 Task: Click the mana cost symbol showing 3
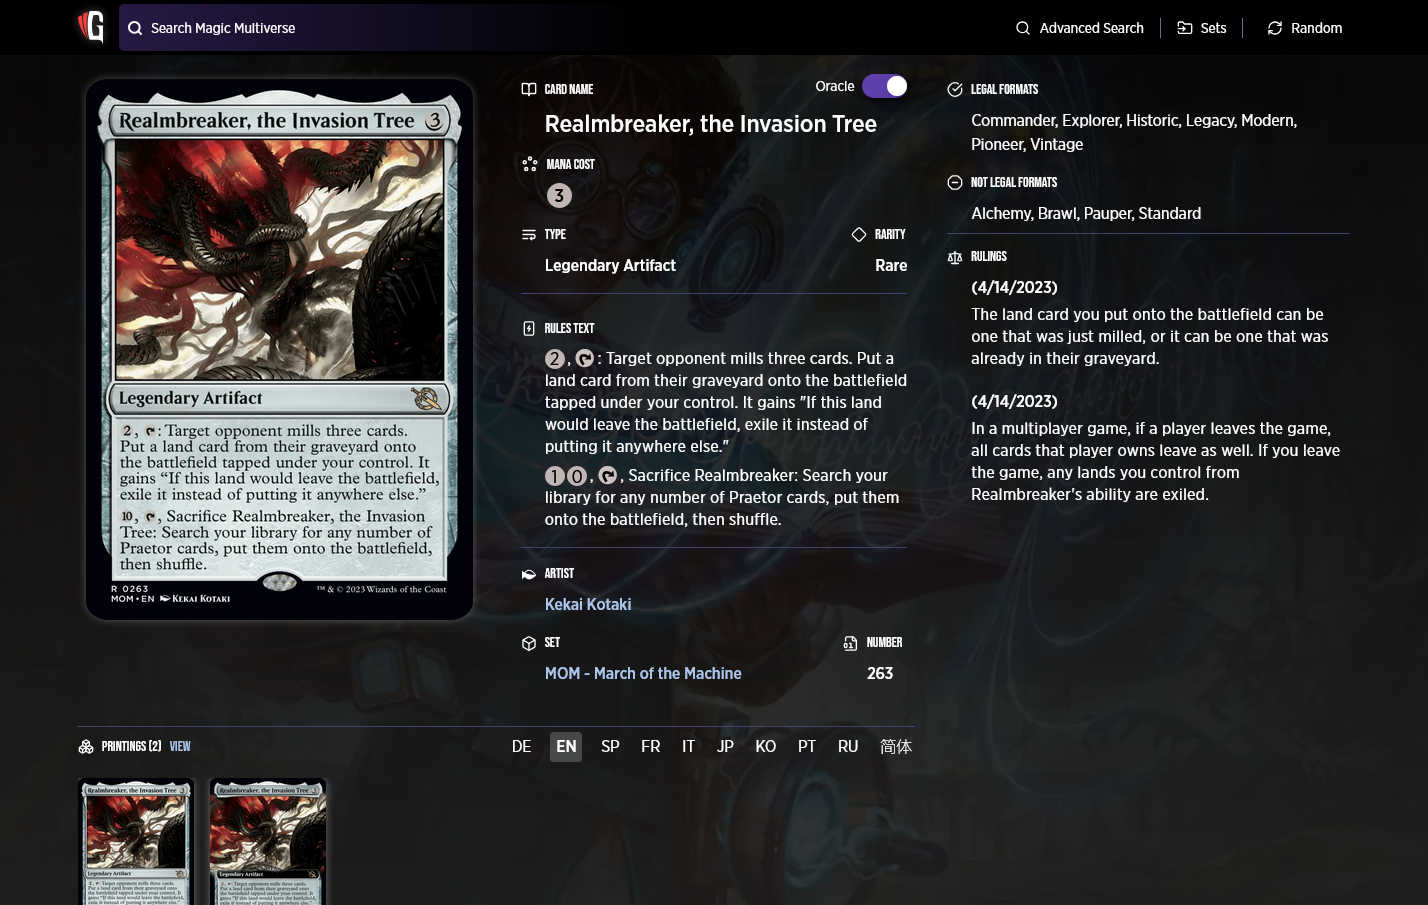(x=558, y=195)
